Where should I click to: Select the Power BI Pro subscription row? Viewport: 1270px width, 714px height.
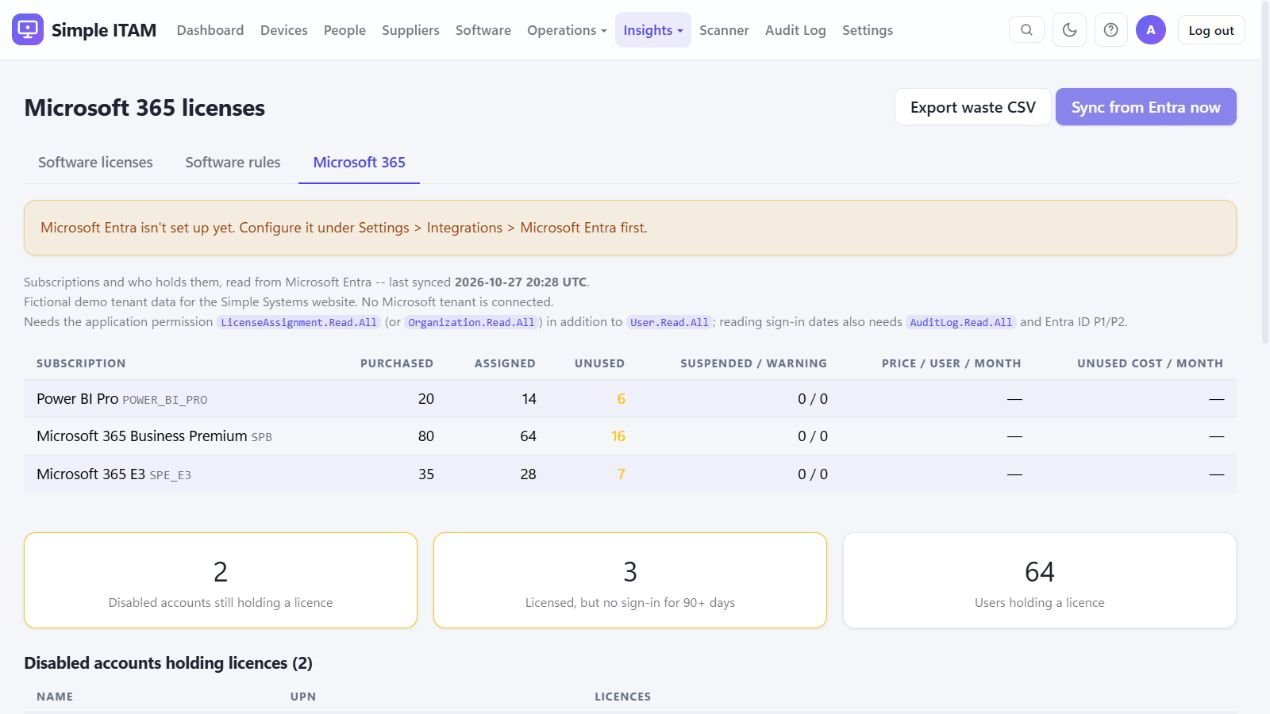[x=630, y=399]
